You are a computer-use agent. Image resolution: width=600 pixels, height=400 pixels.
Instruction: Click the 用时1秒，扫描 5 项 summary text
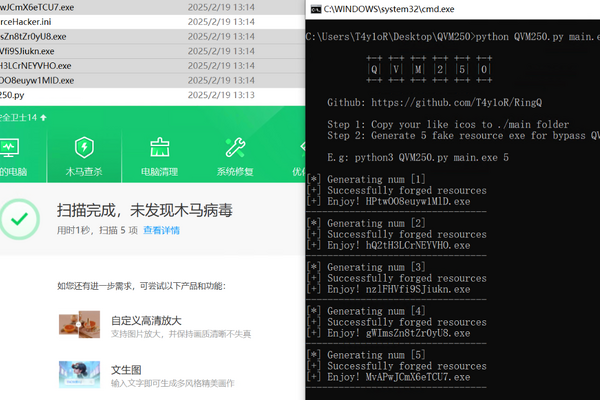[x=97, y=230]
